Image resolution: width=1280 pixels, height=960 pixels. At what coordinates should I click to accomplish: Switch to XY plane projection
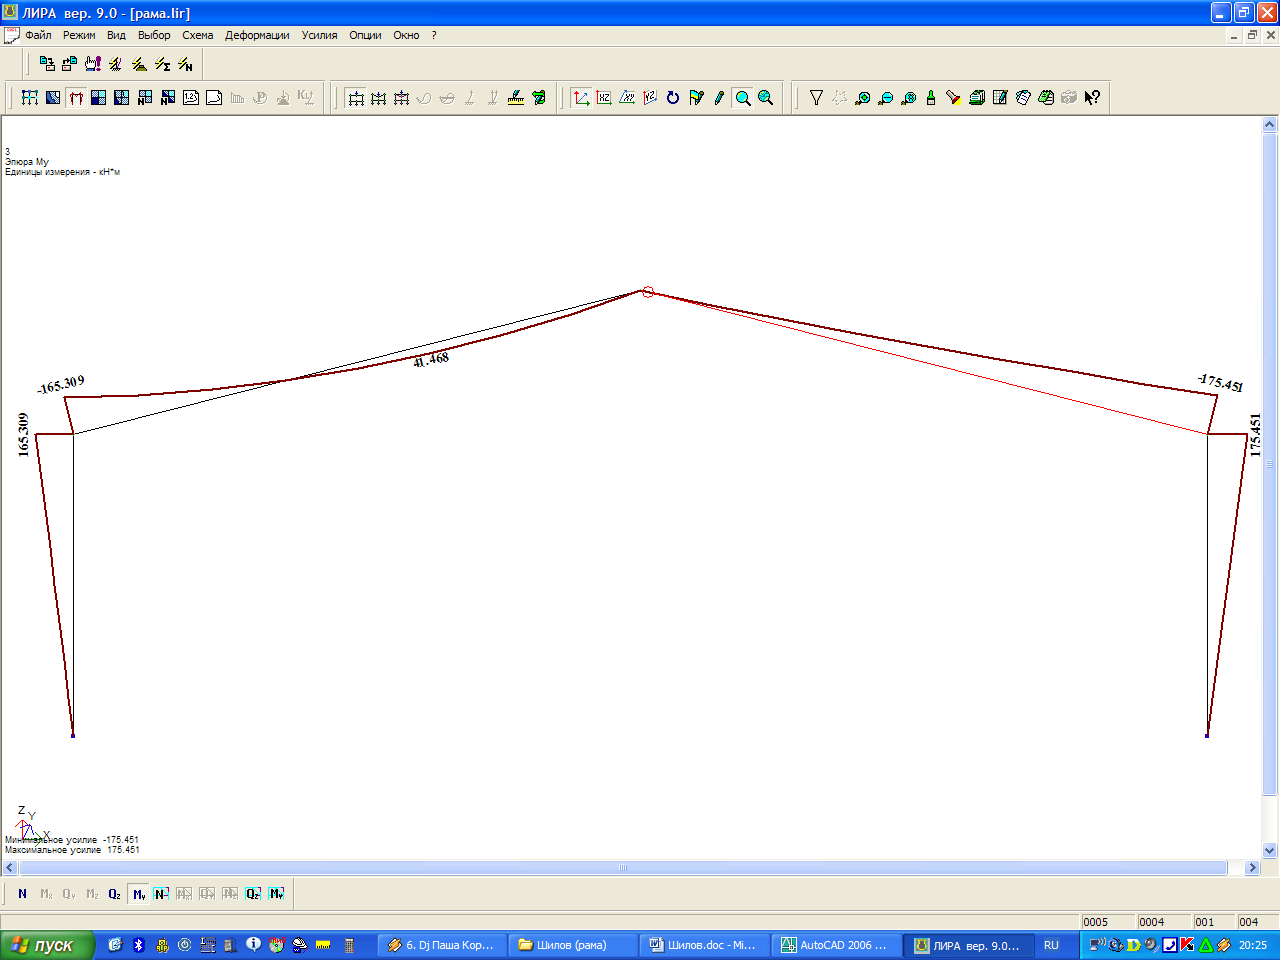point(627,97)
